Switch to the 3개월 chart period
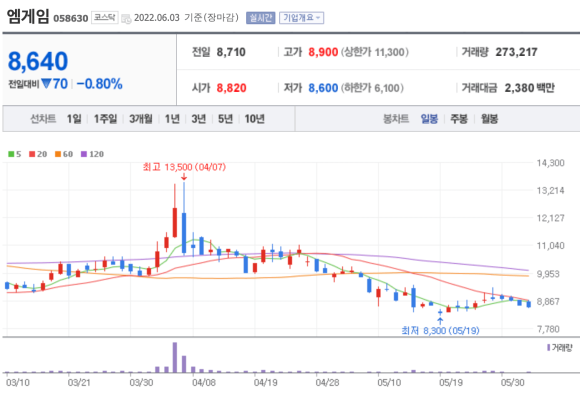The image size is (580, 395). click(x=141, y=119)
